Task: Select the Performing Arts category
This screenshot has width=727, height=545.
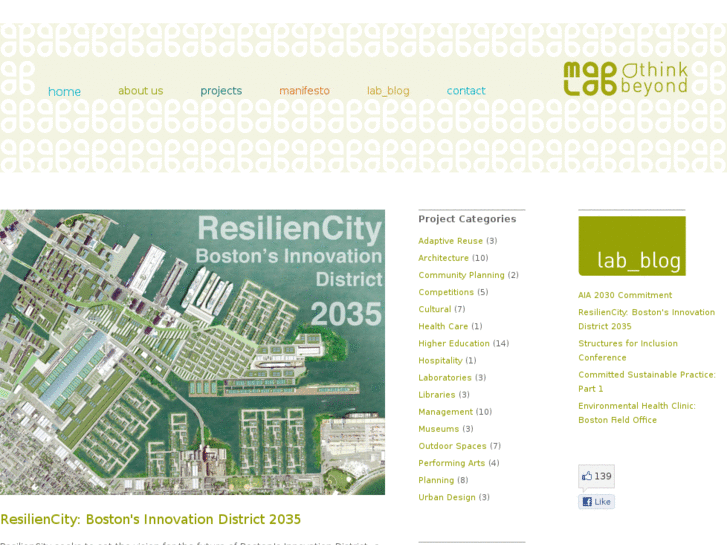Action: (452, 463)
